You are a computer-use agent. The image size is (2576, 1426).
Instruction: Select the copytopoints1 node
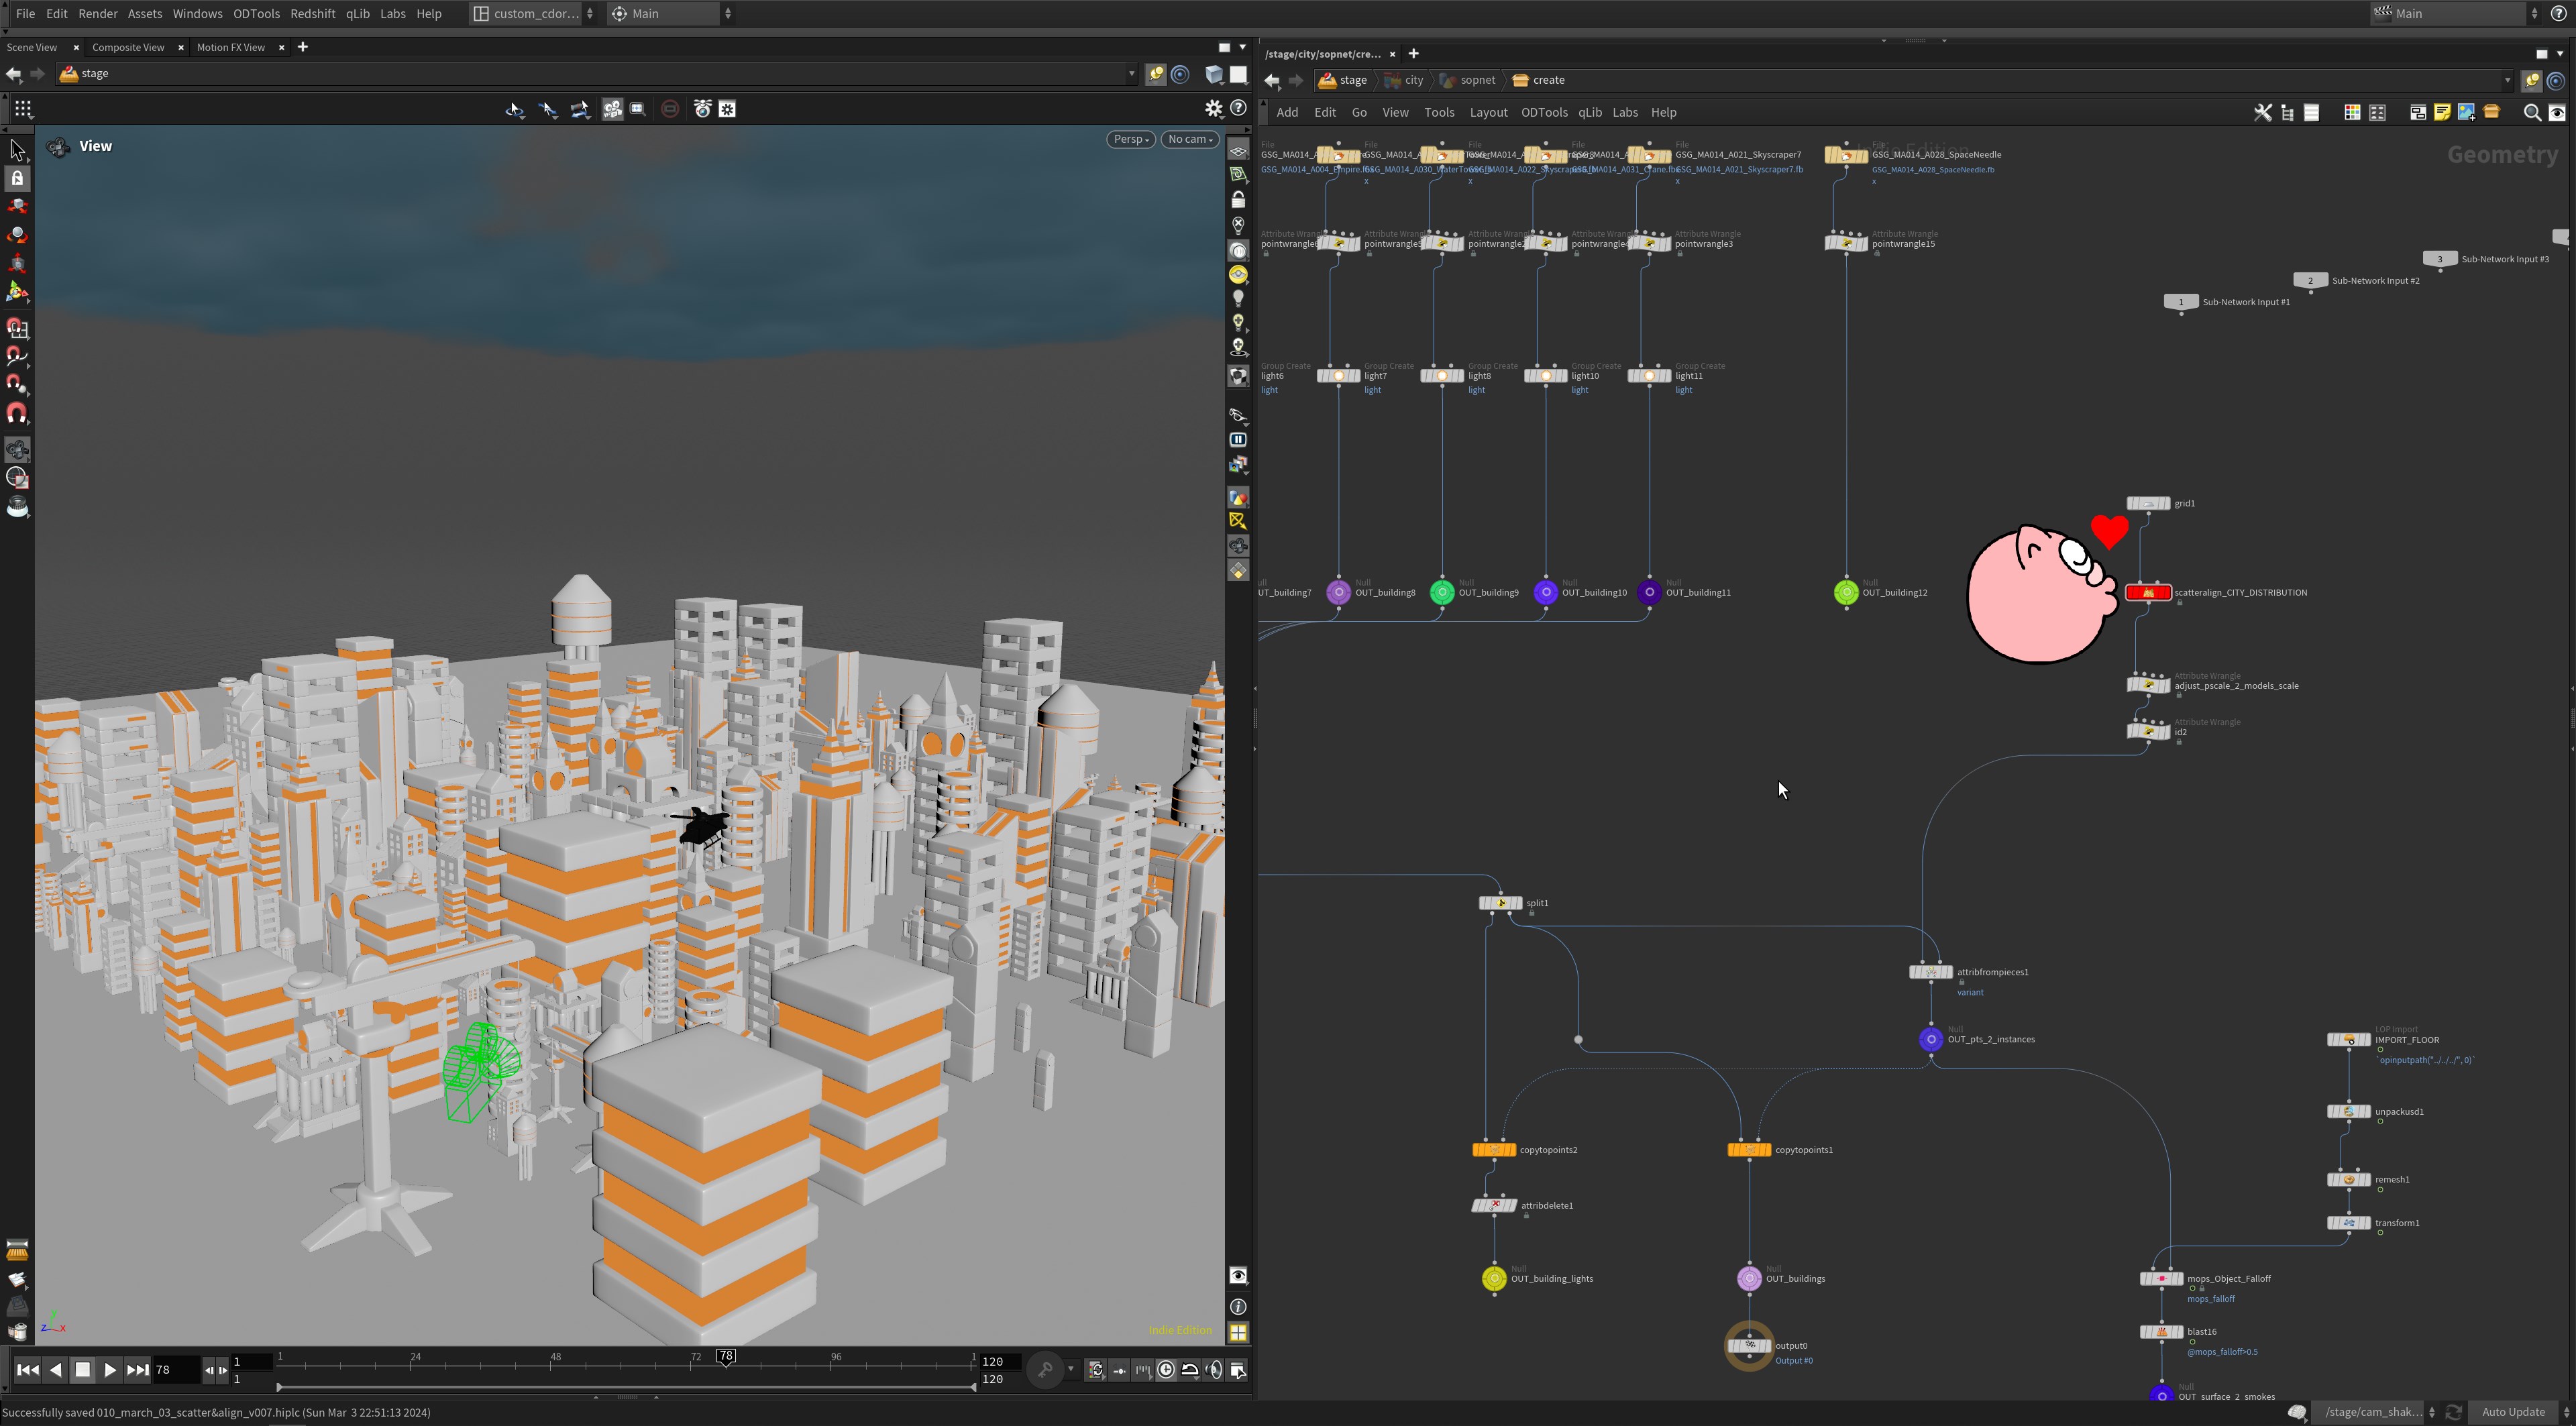pyautogui.click(x=1749, y=1150)
